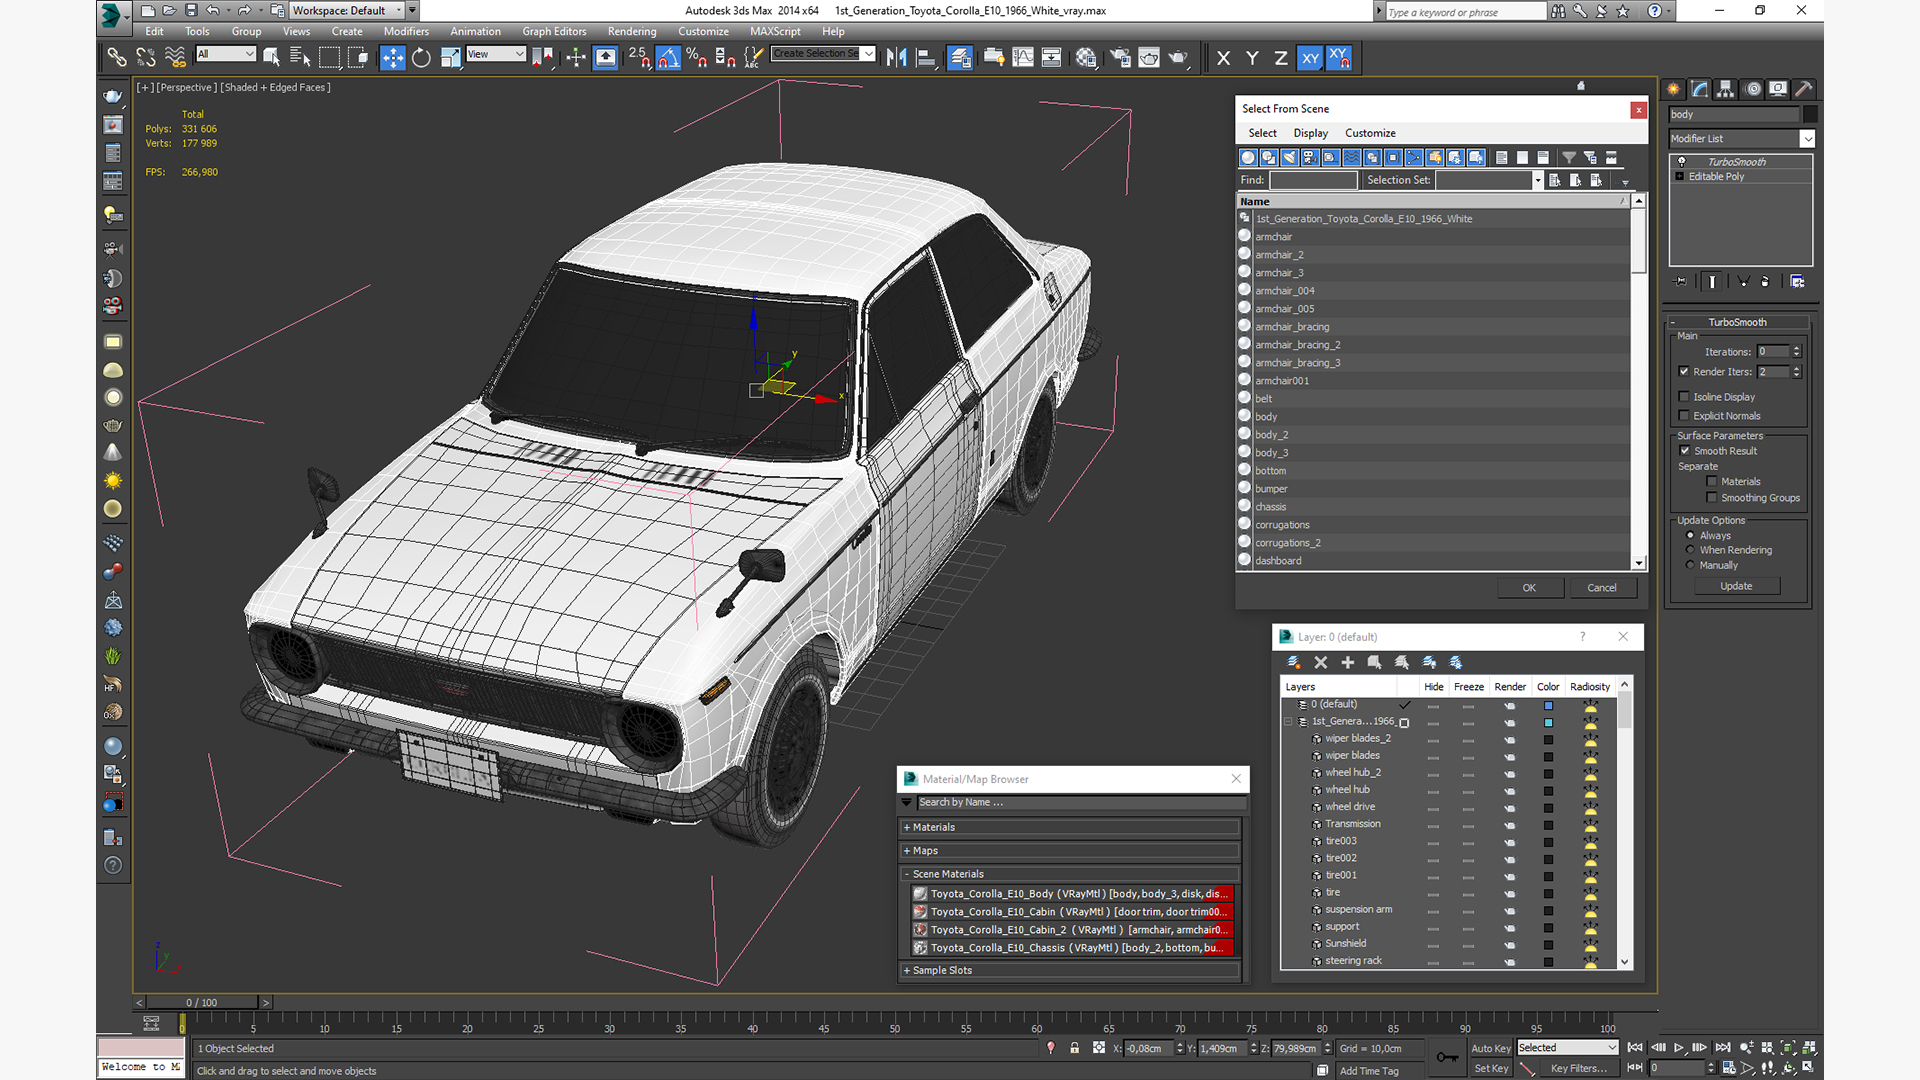Click Pin Stack icon below modifier stack
This screenshot has width=1920, height=1080.
click(1681, 282)
